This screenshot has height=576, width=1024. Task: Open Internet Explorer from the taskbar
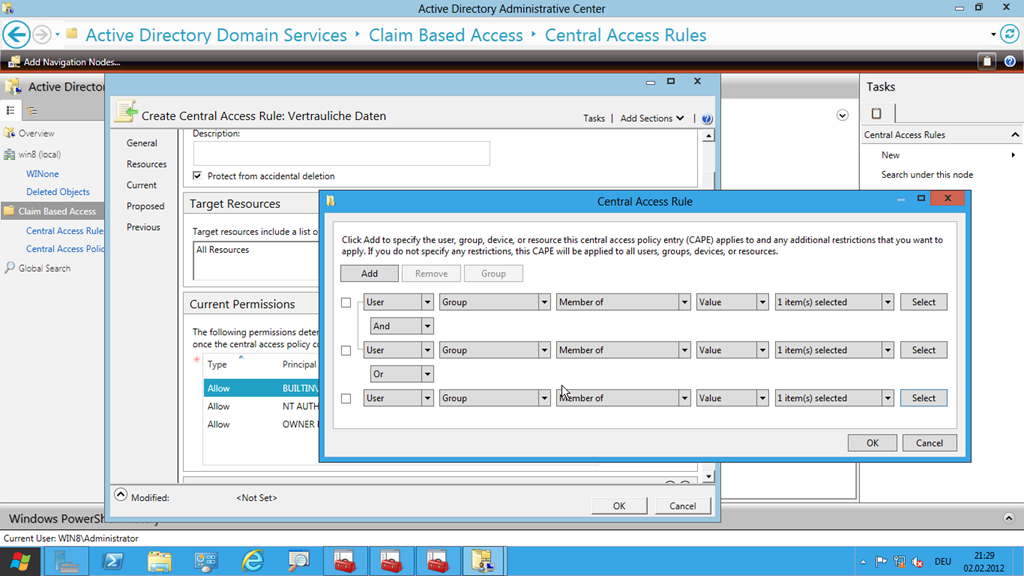click(x=253, y=562)
